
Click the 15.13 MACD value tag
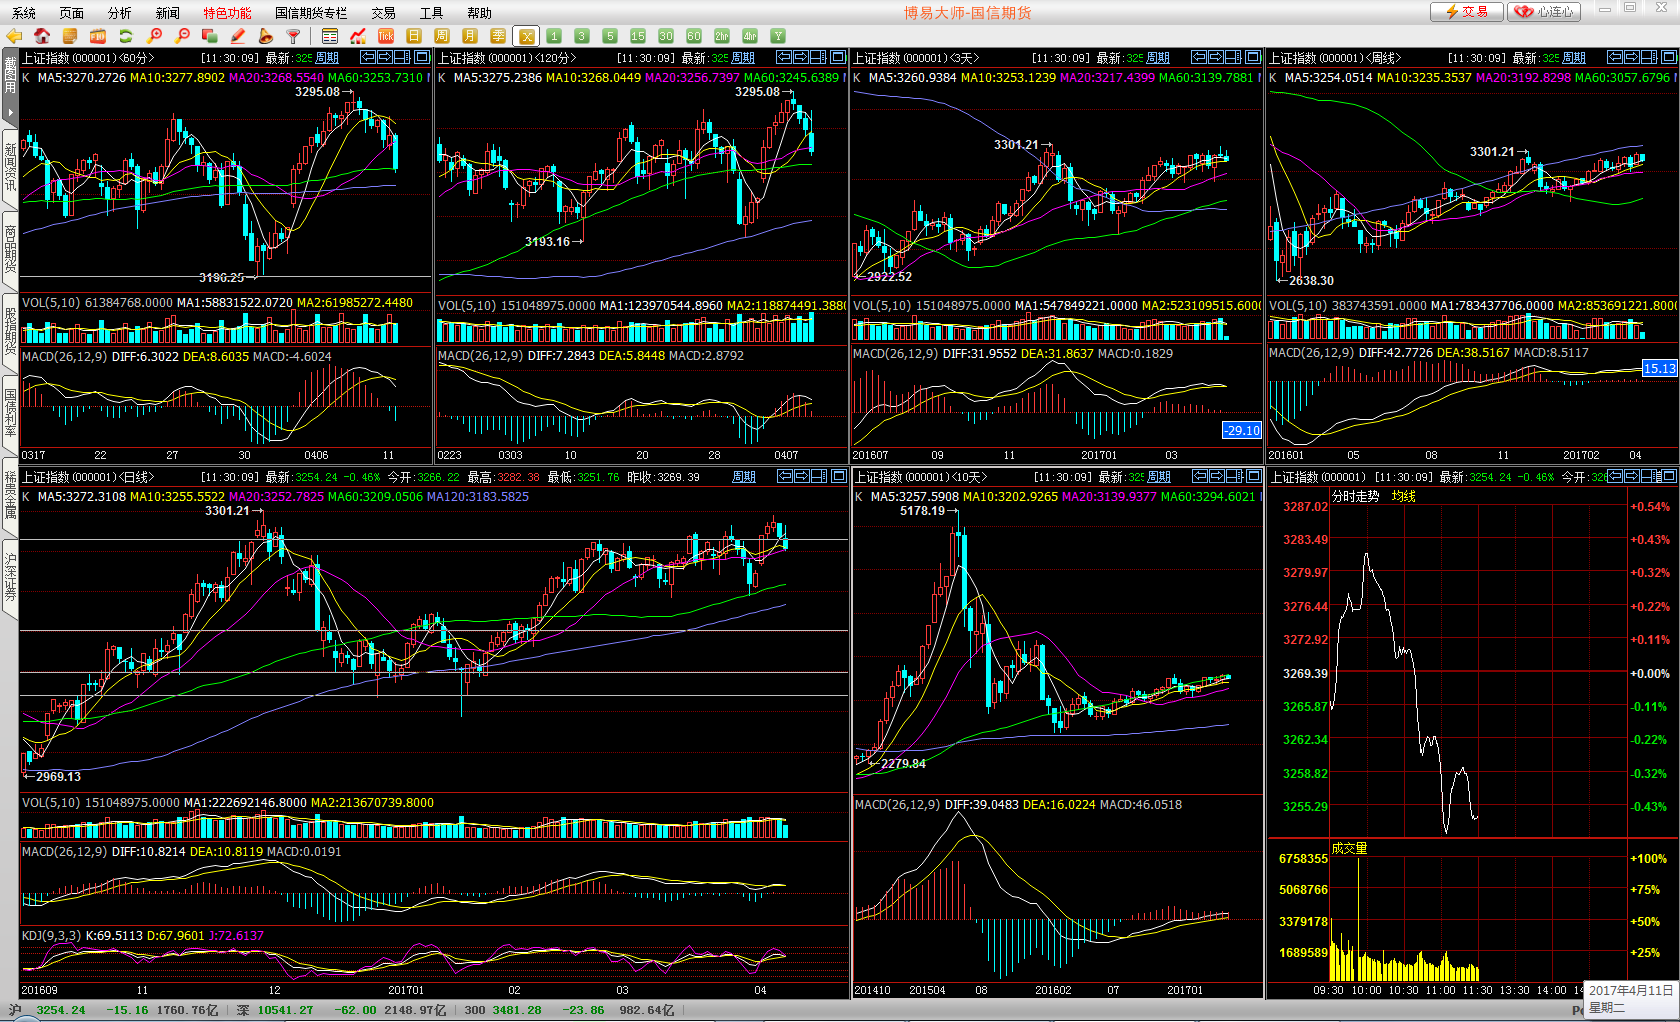(1659, 369)
